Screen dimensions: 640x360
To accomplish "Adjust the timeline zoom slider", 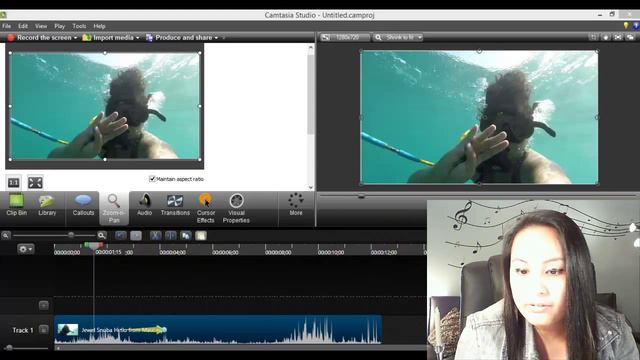I will (x=71, y=235).
